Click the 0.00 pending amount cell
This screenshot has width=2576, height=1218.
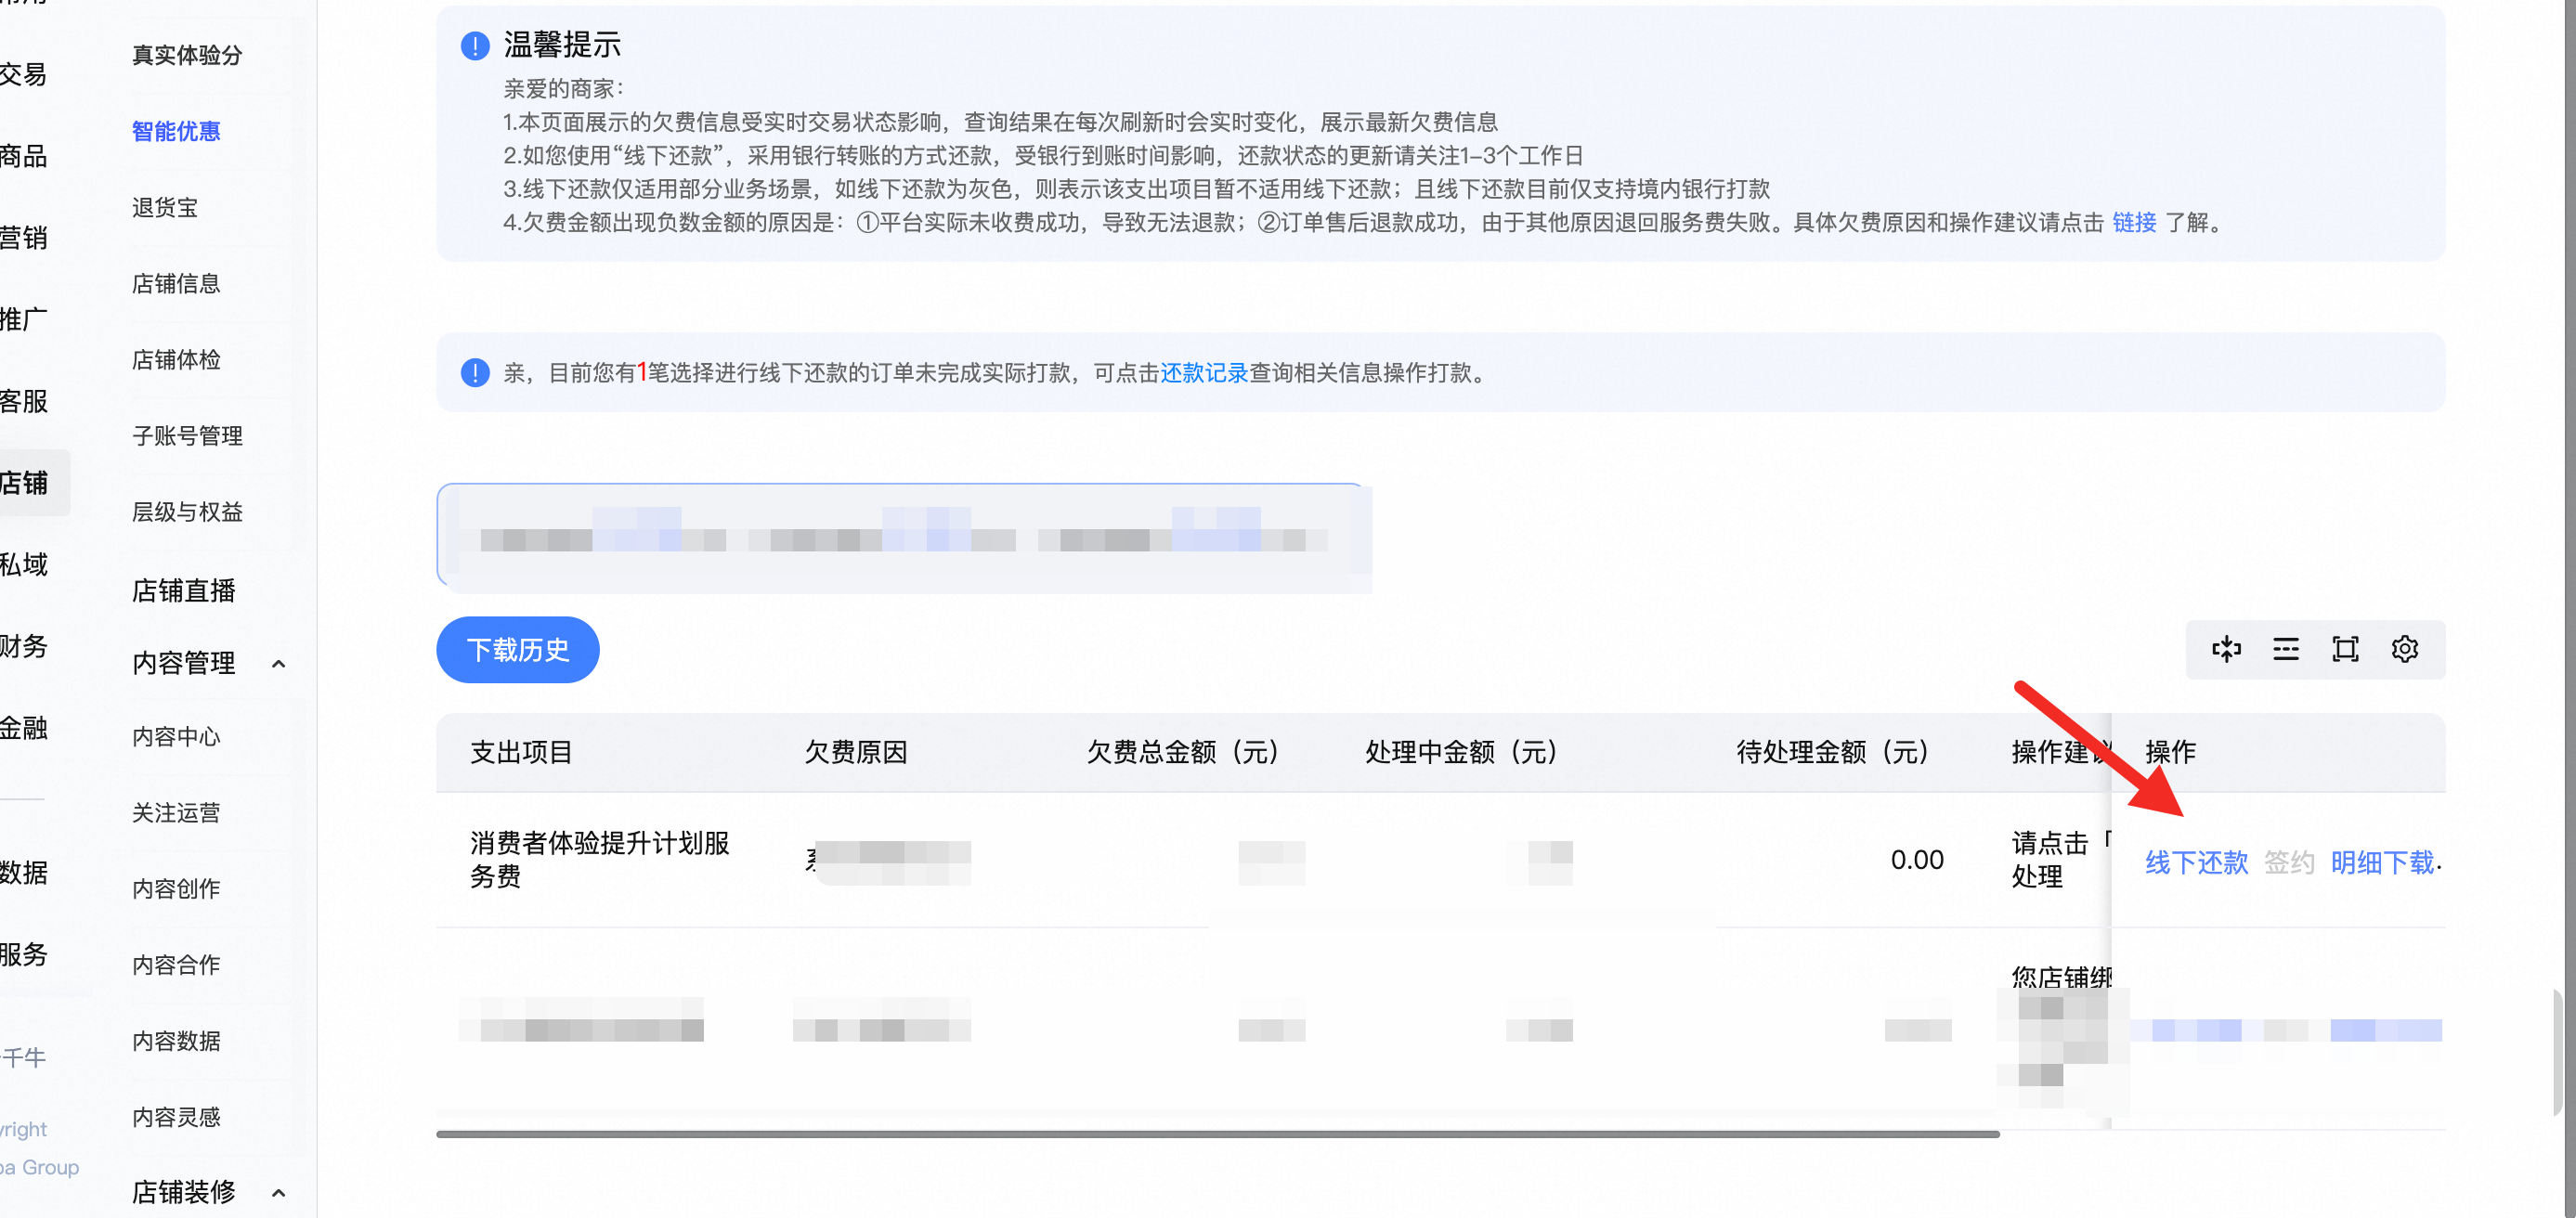[1917, 860]
